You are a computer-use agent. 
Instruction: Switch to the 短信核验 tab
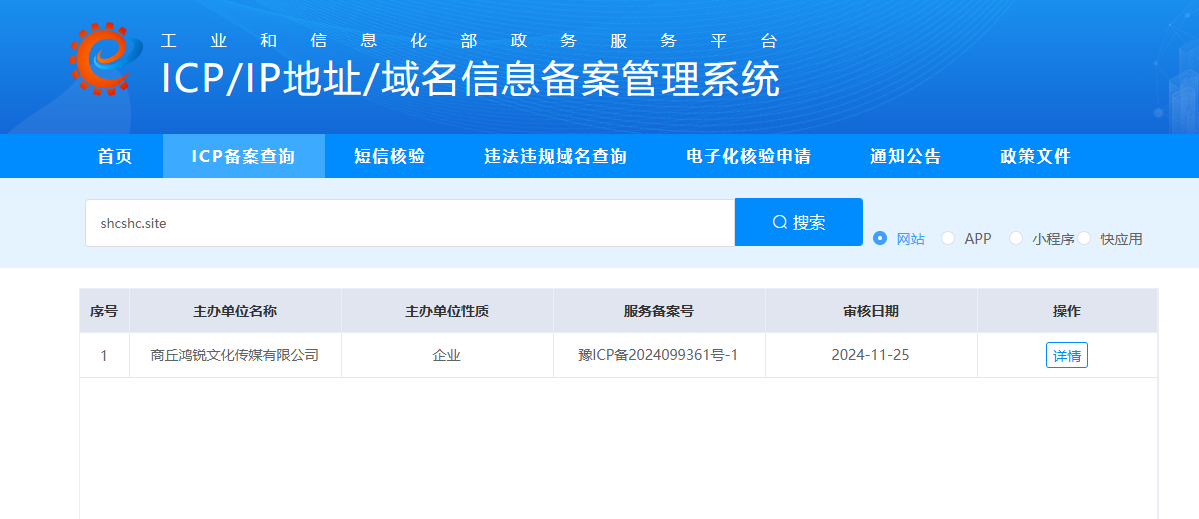pos(389,157)
